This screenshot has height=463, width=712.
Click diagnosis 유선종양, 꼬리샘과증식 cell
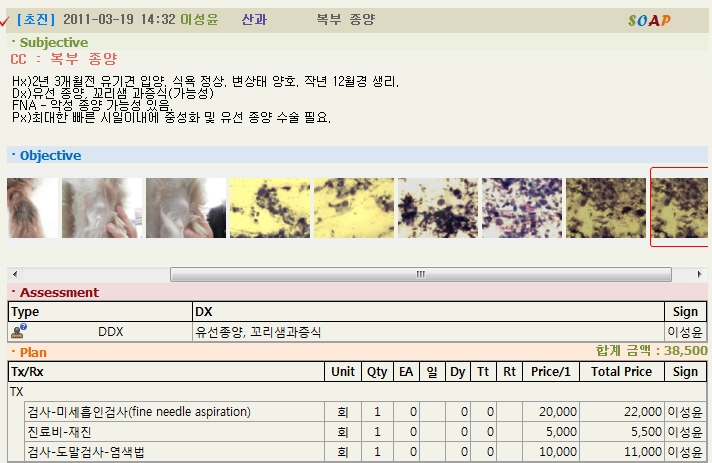(428, 332)
